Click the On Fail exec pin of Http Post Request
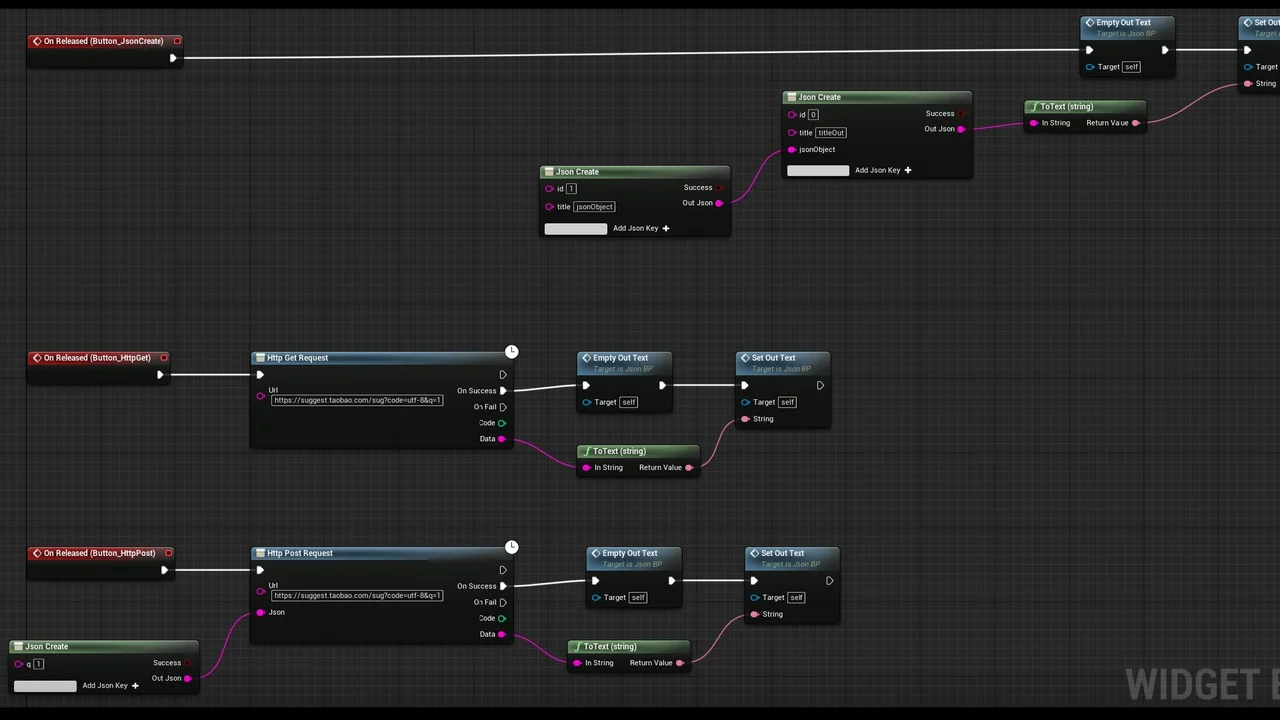The width and height of the screenshot is (1280, 720). (x=503, y=602)
